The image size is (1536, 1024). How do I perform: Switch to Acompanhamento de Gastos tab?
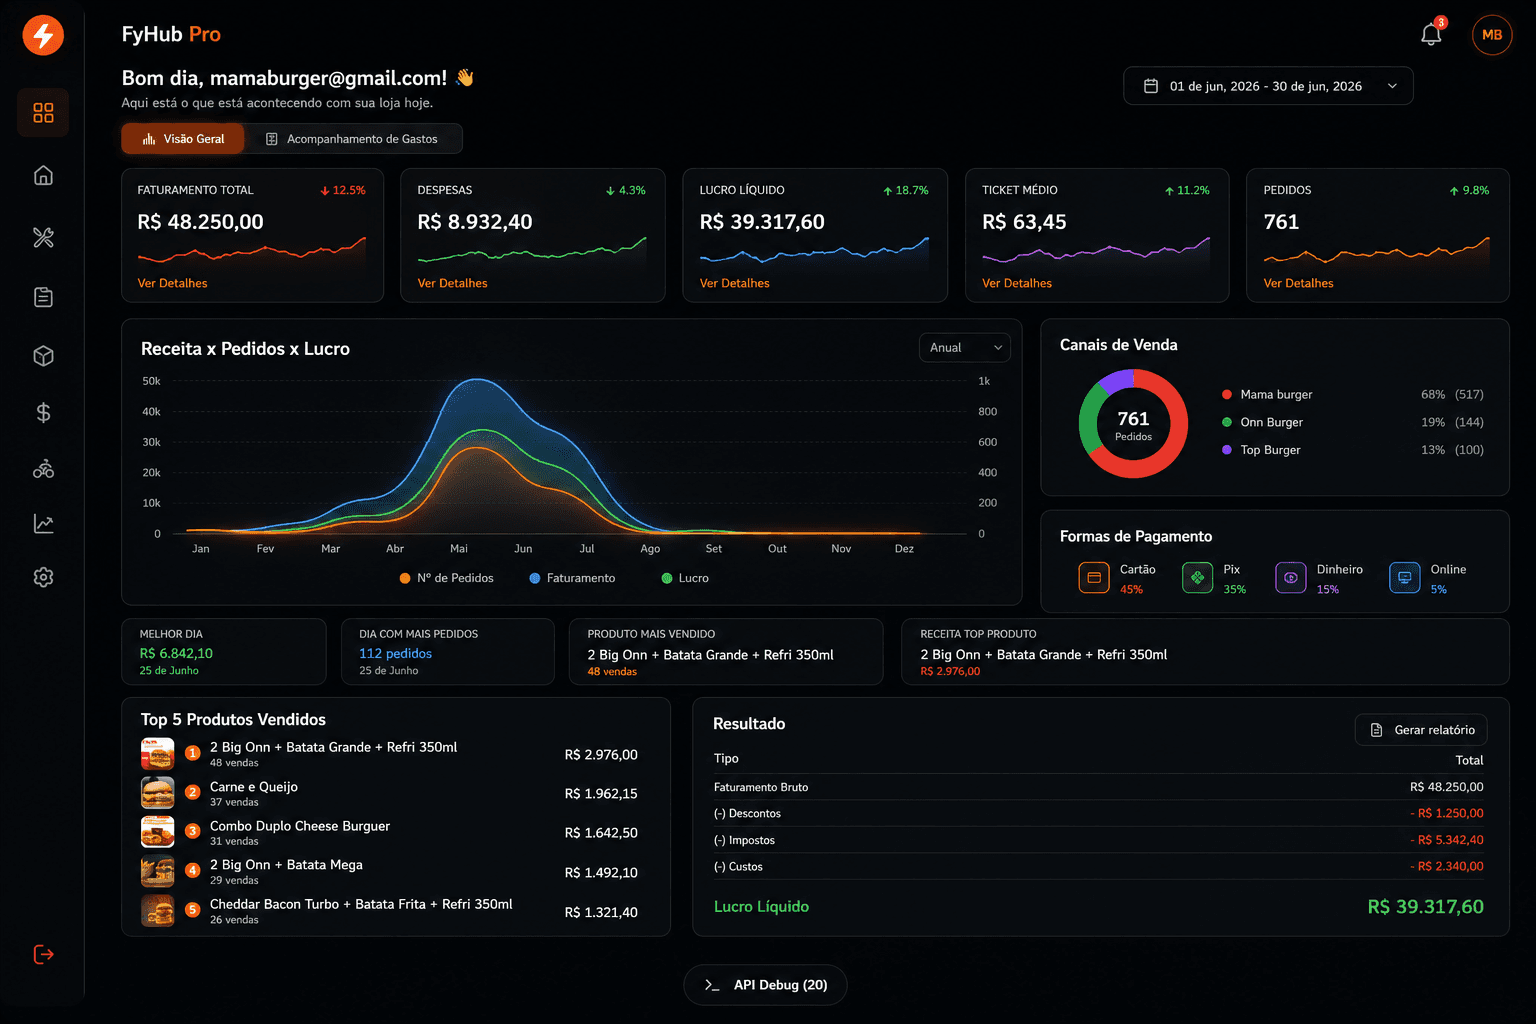(x=352, y=139)
